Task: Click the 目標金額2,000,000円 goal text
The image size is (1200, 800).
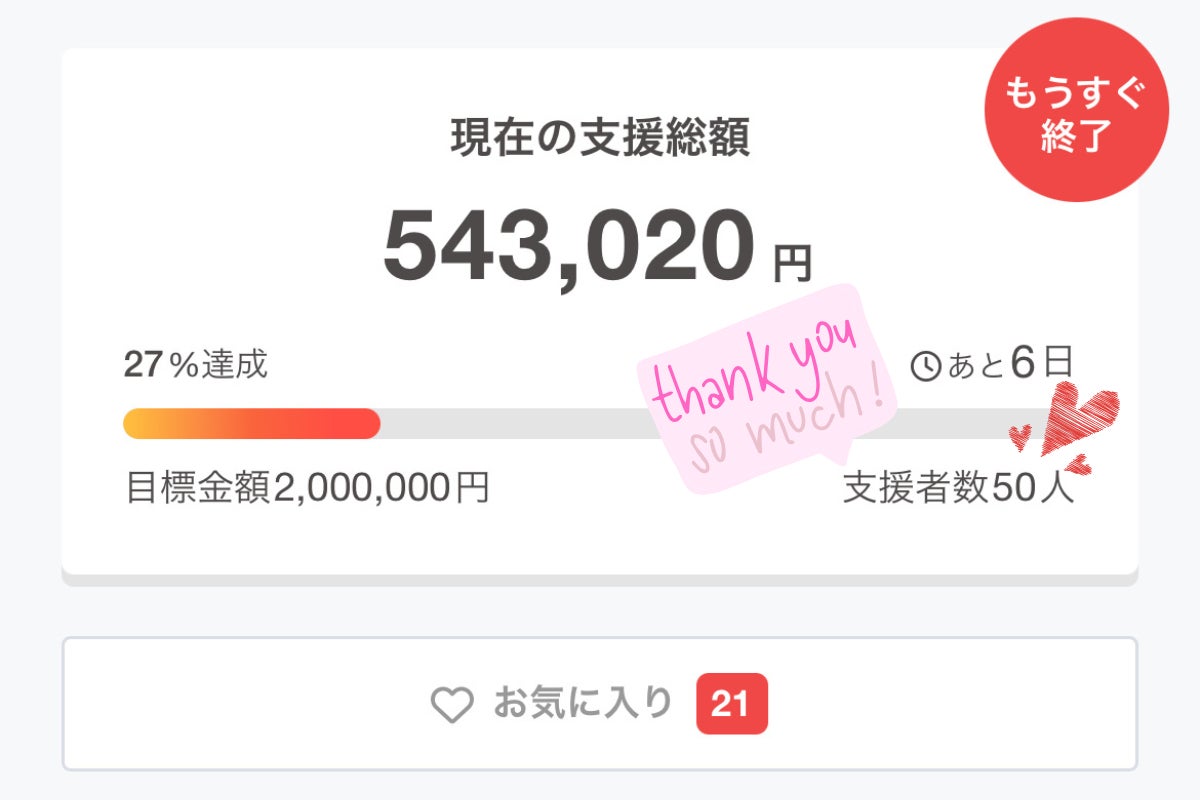Action: 307,487
